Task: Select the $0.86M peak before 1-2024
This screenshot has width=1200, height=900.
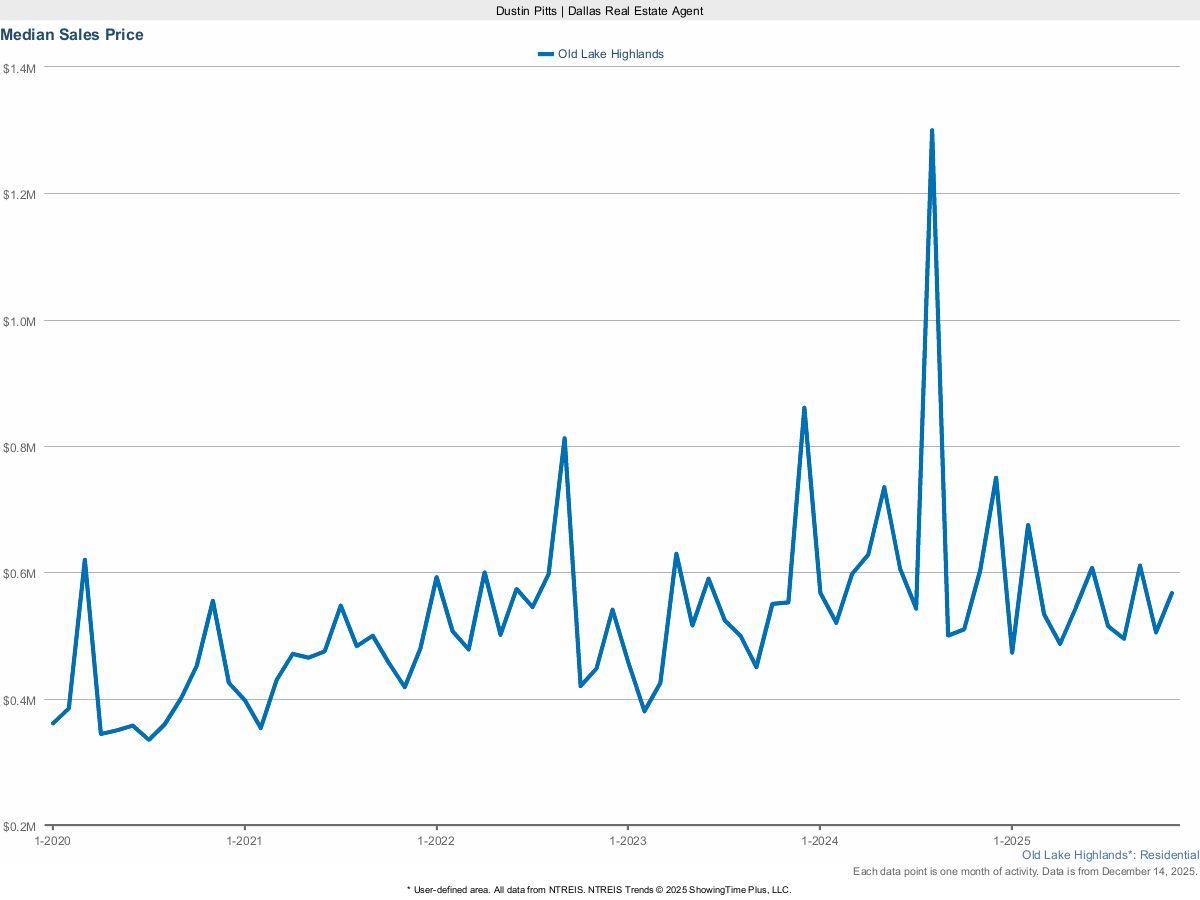Action: (803, 407)
